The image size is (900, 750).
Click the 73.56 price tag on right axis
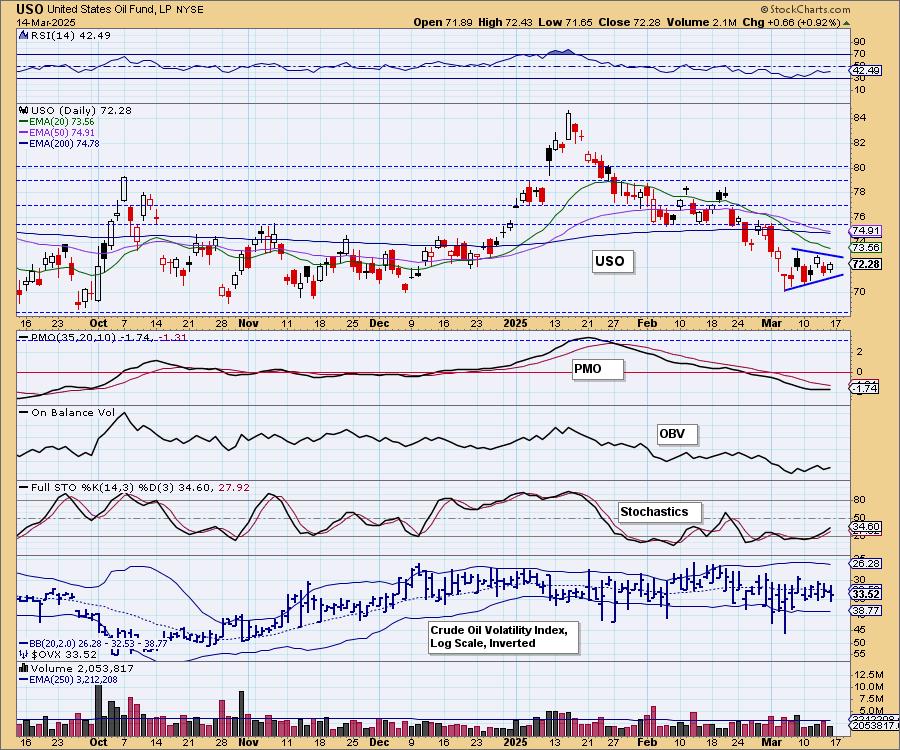(x=867, y=247)
